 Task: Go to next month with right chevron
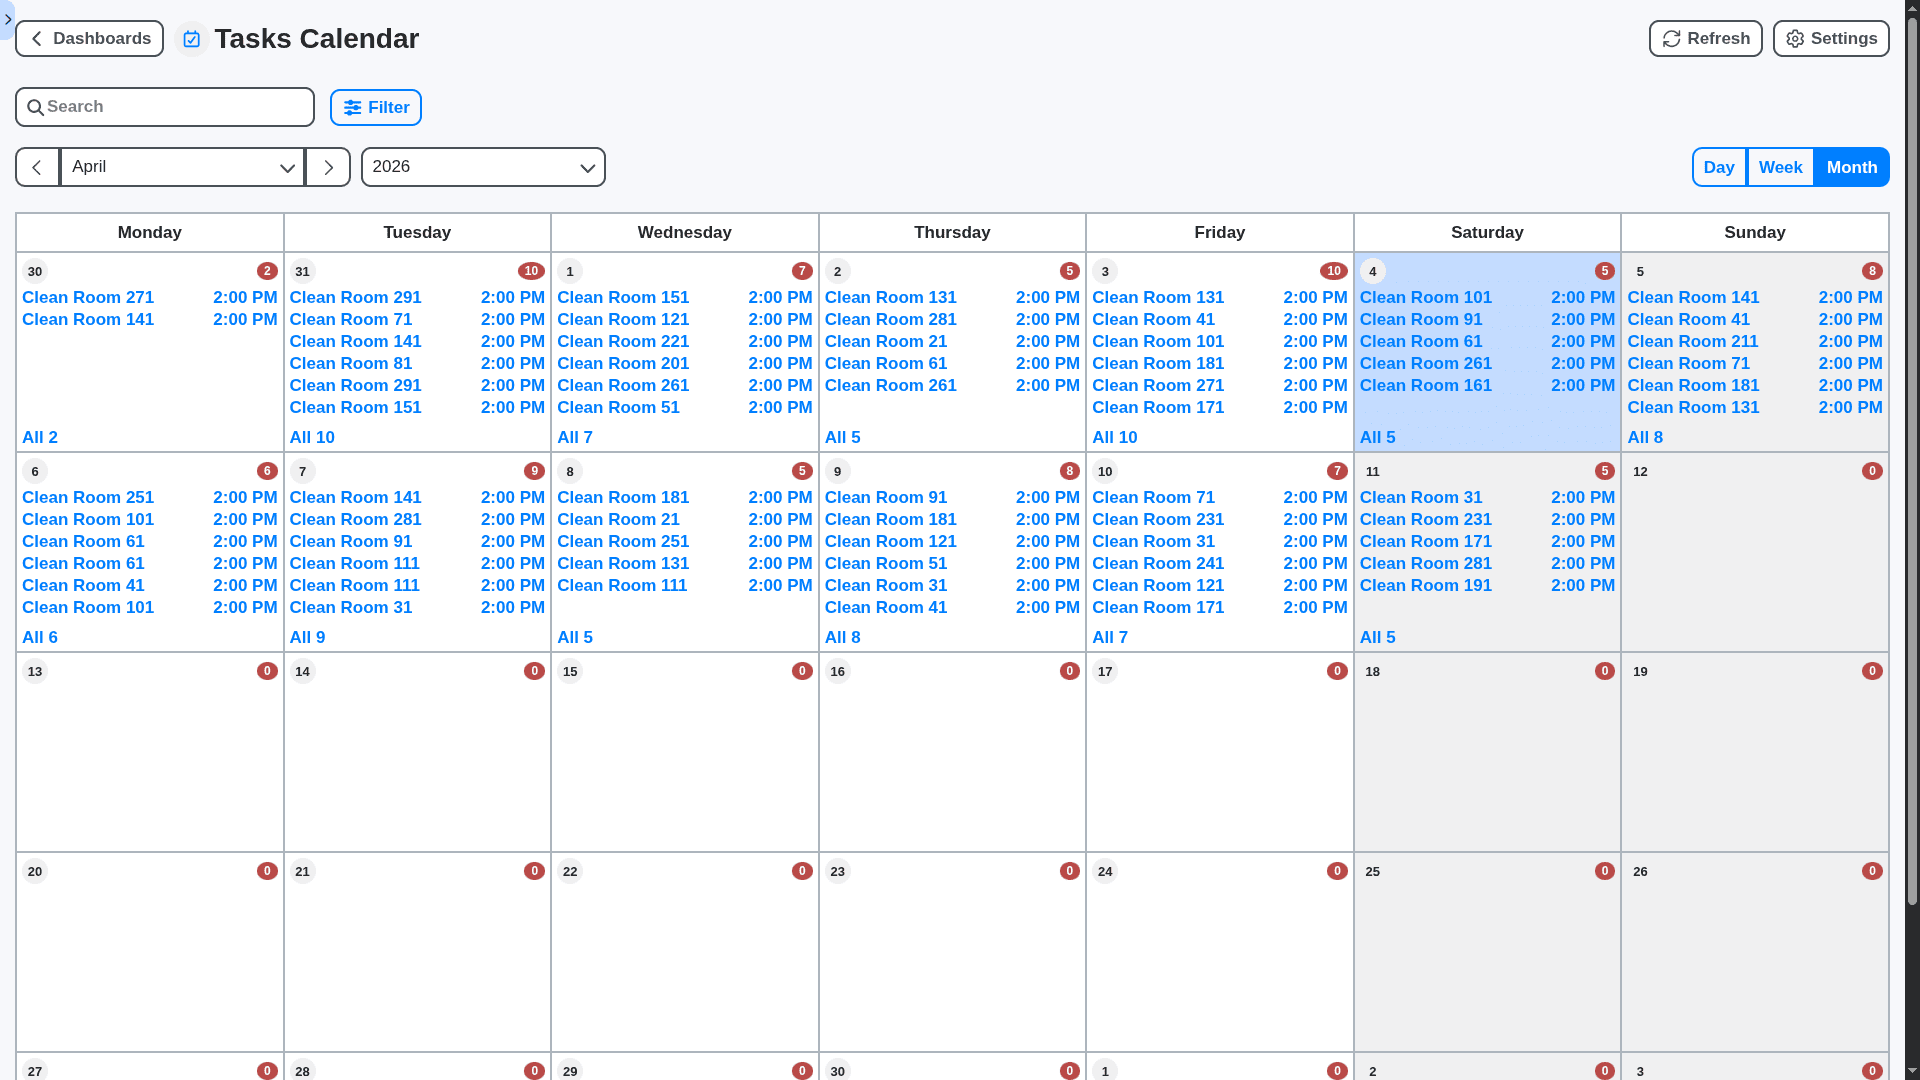[327, 167]
